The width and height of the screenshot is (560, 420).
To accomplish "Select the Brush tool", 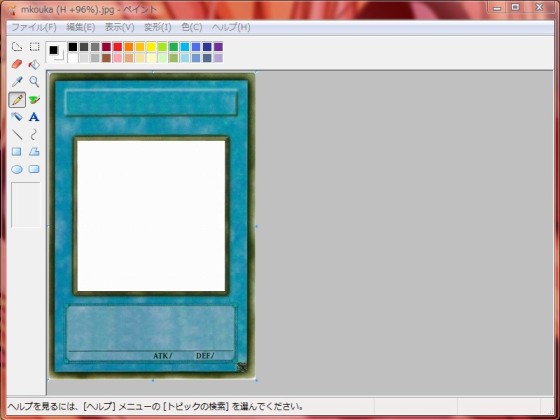I will click(34, 100).
